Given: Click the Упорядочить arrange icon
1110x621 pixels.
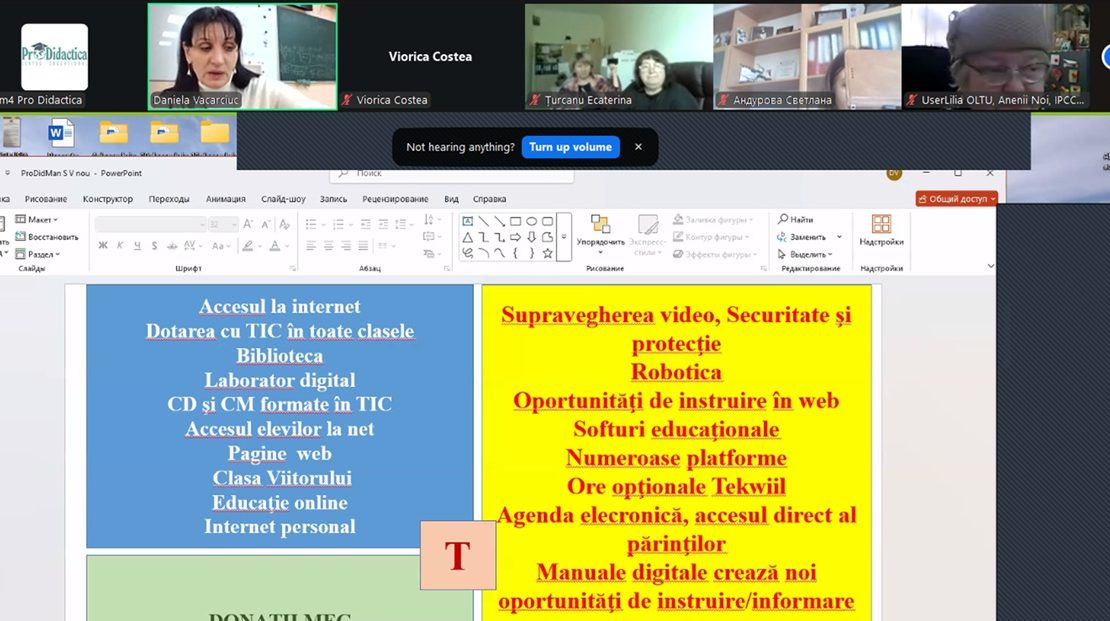Looking at the screenshot, I should [600, 230].
